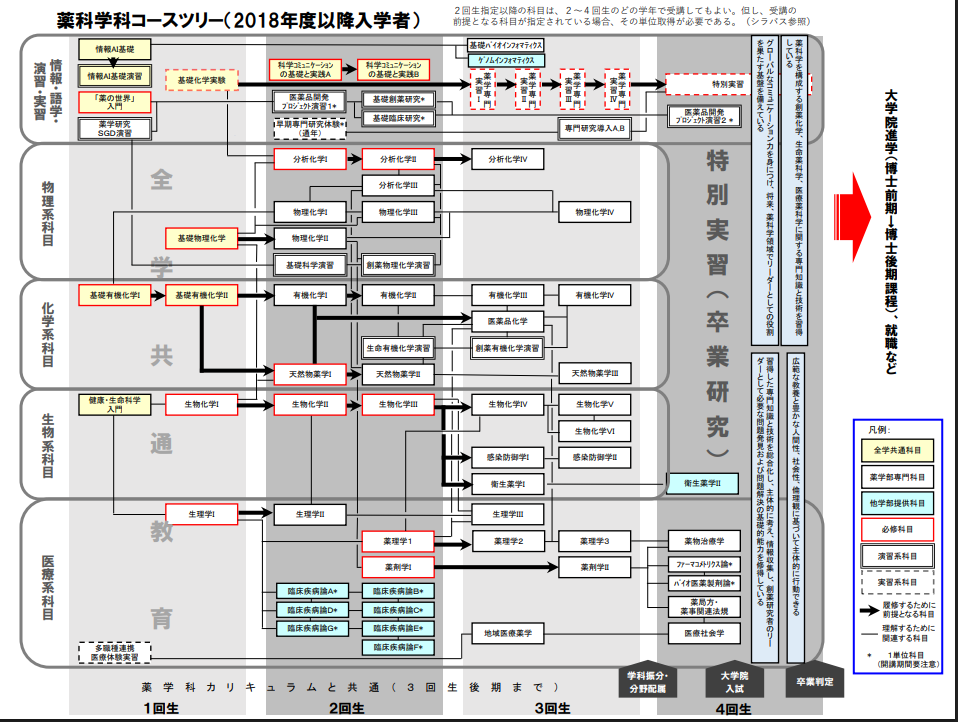Viewport: 958px width, 722px height.
Task: Click the 情報AI基礎 course box
Action: (x=114, y=49)
